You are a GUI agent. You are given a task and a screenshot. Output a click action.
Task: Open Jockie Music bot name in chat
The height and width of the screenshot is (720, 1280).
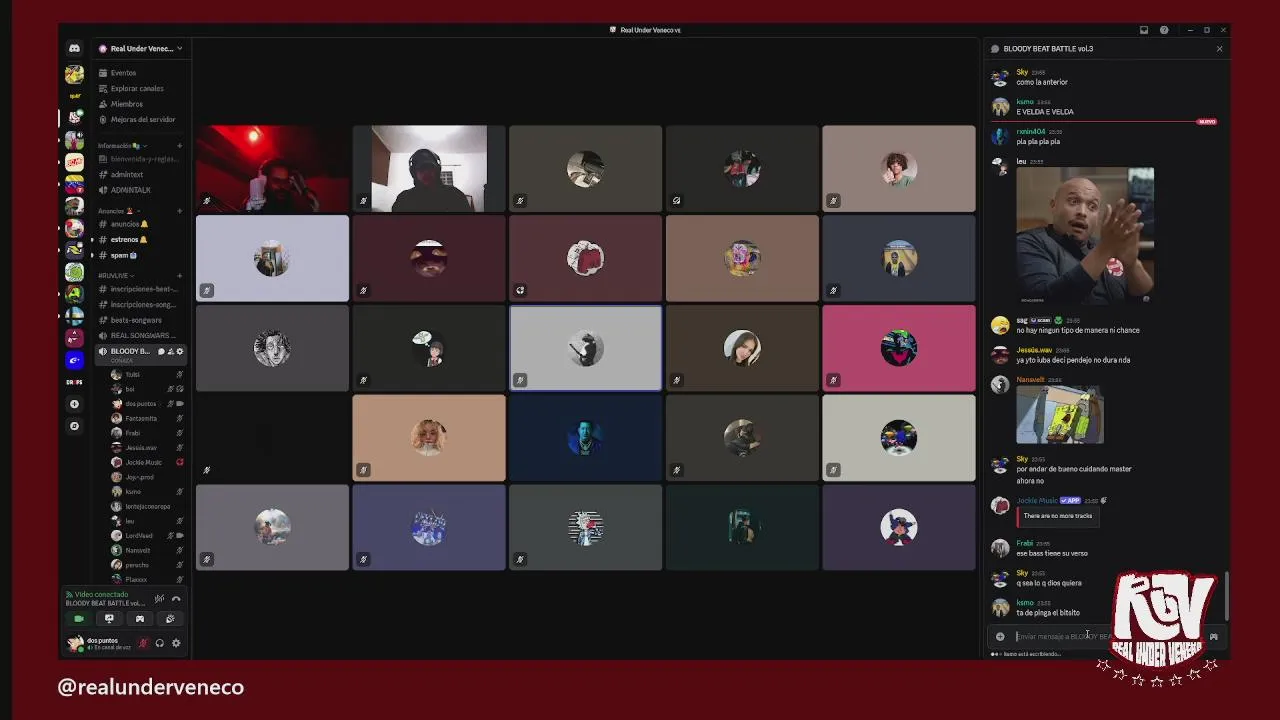(1036, 500)
